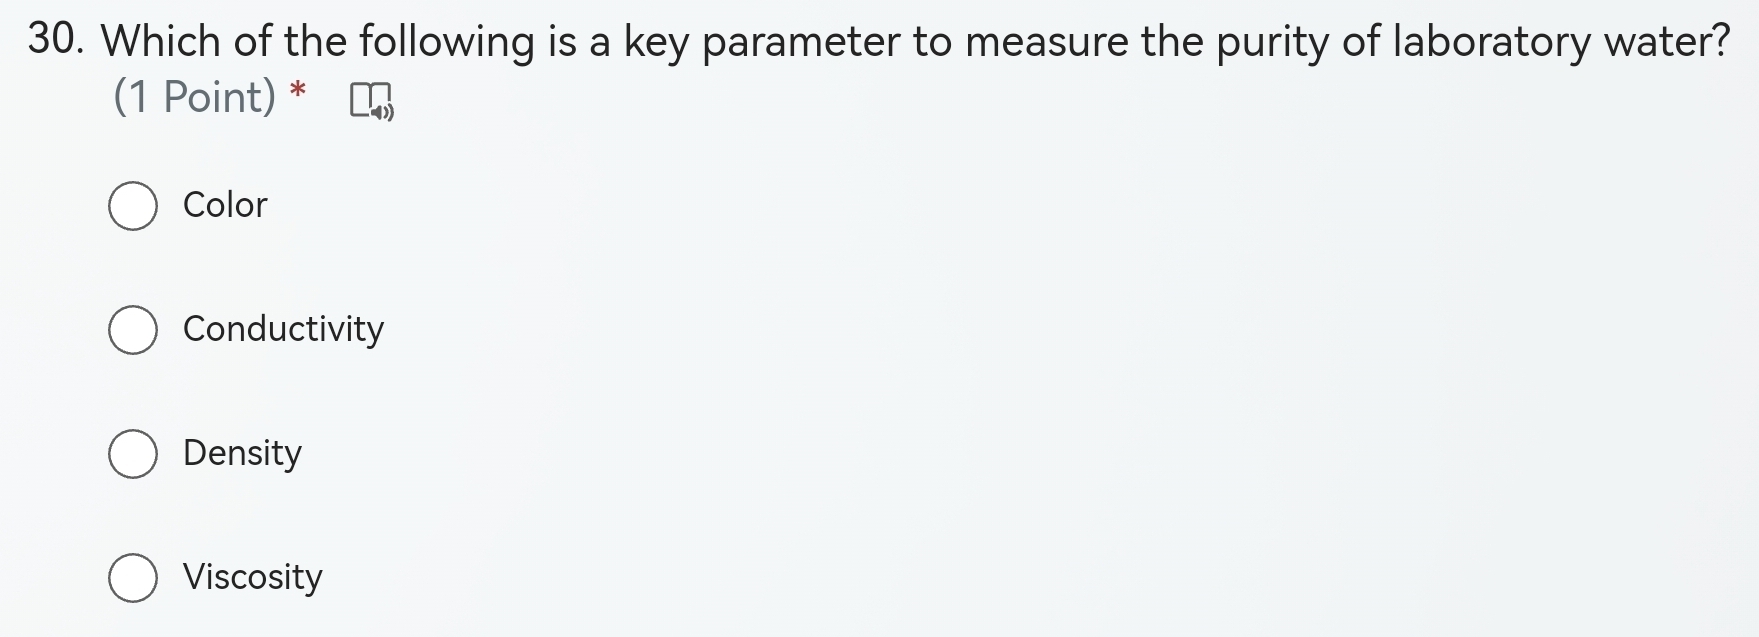Viewport: 1759px width, 637px height.
Task: Click the empty circle beside Color
Action: click(x=131, y=206)
